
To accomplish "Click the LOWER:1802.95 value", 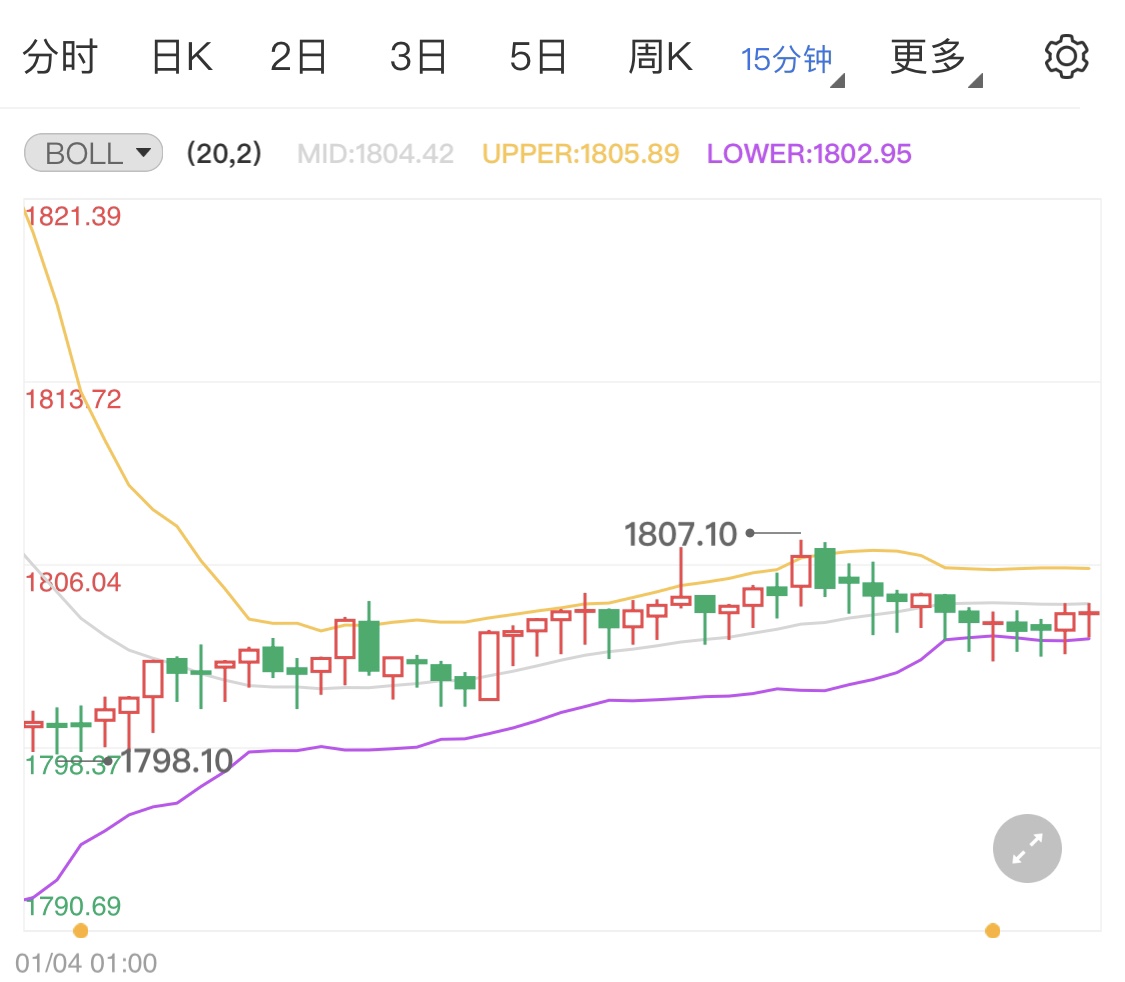I will point(809,154).
